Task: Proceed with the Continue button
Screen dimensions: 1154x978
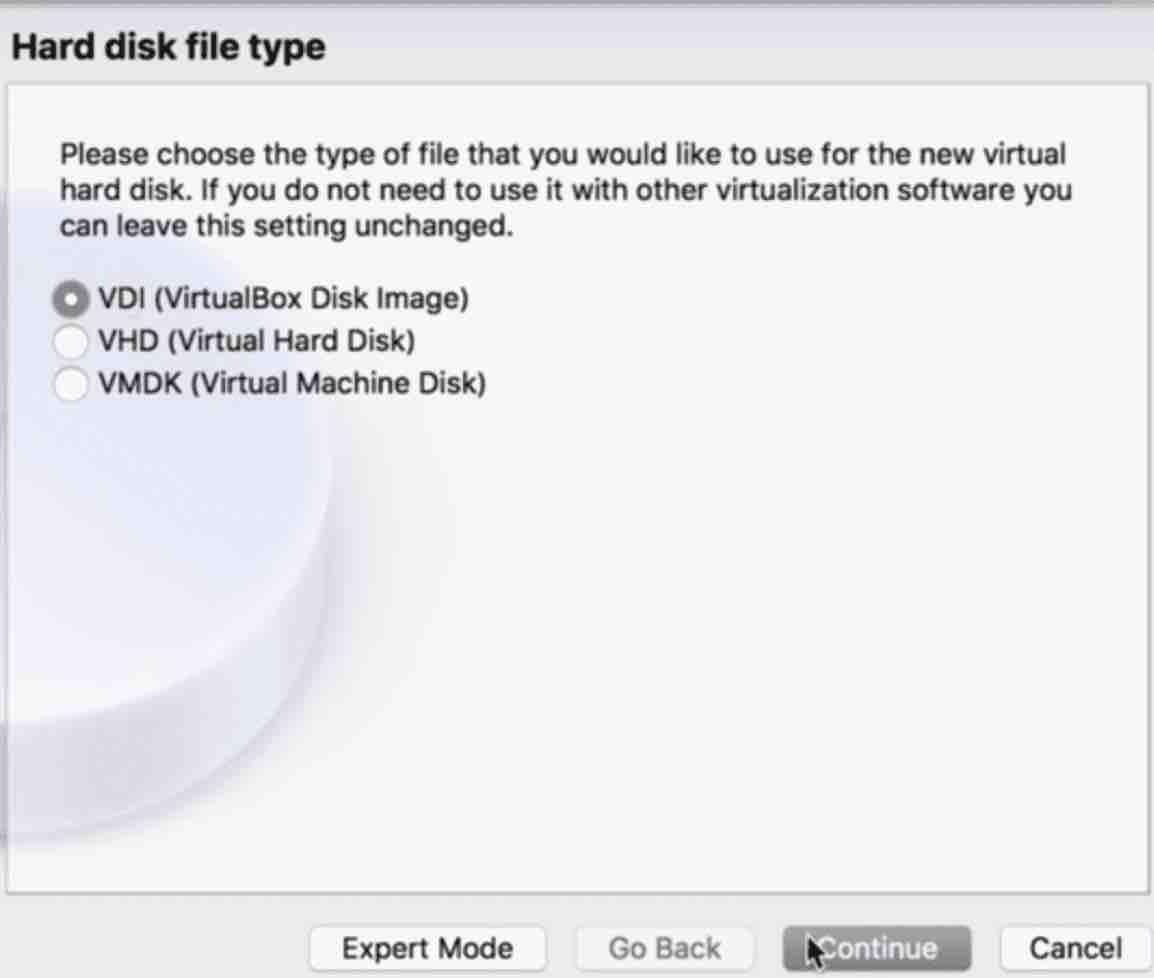Action: coord(877,948)
